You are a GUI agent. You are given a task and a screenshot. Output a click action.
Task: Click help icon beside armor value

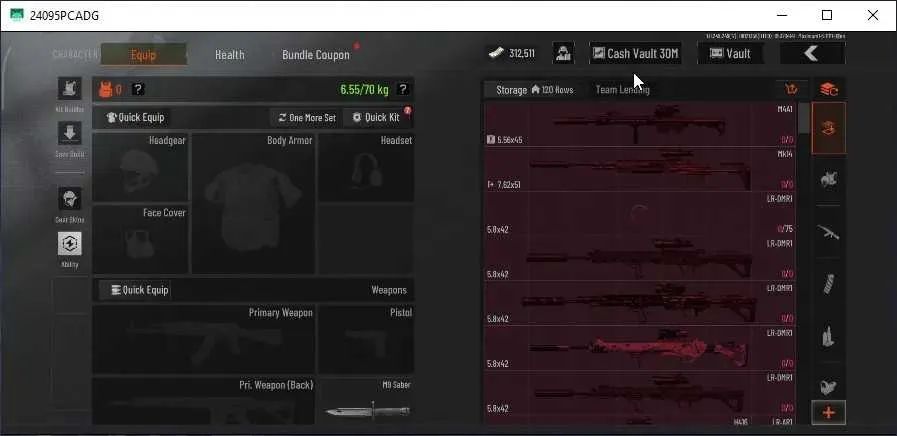click(138, 89)
